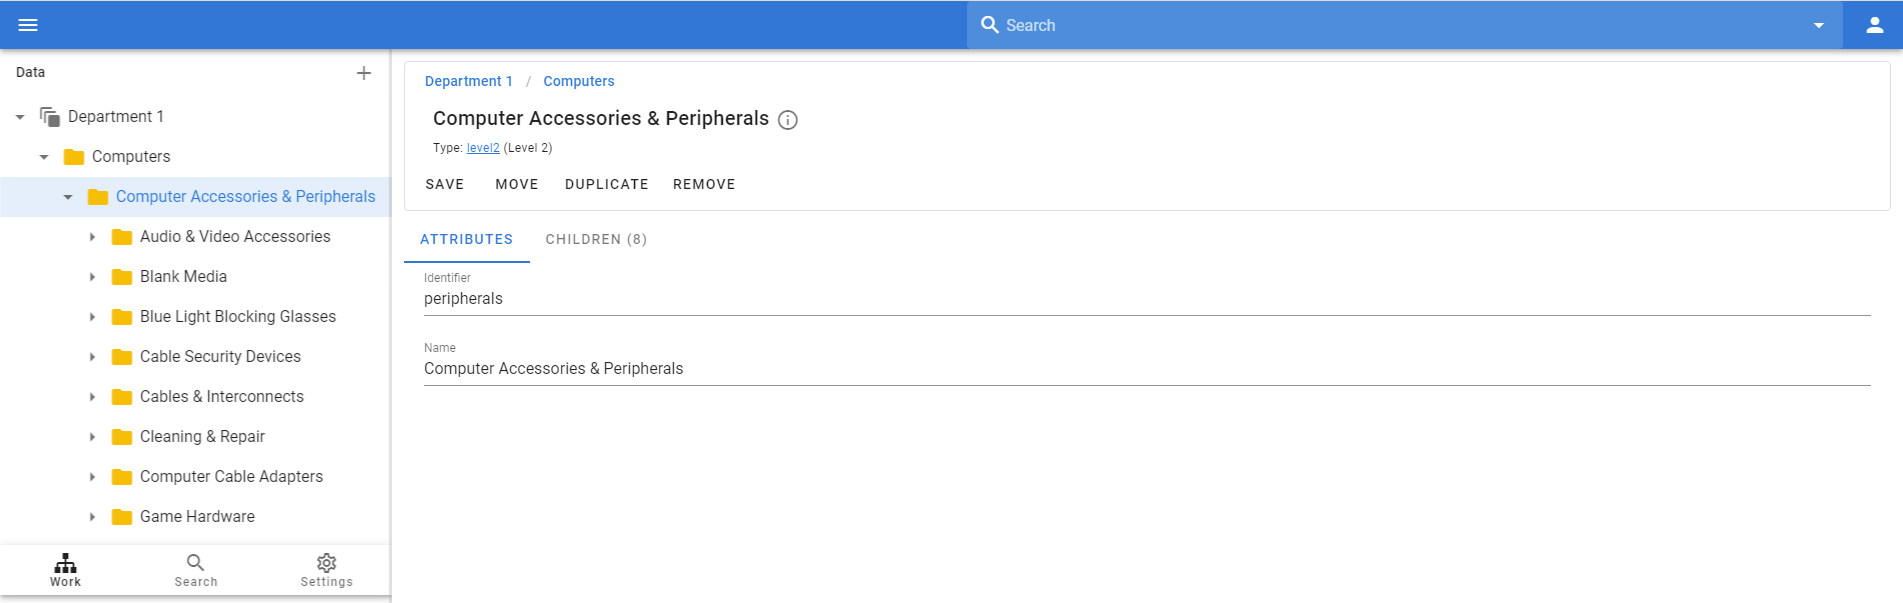Screen dimensions: 1903x603
Task: Switch to the Children (8) tab
Action: pyautogui.click(x=596, y=240)
